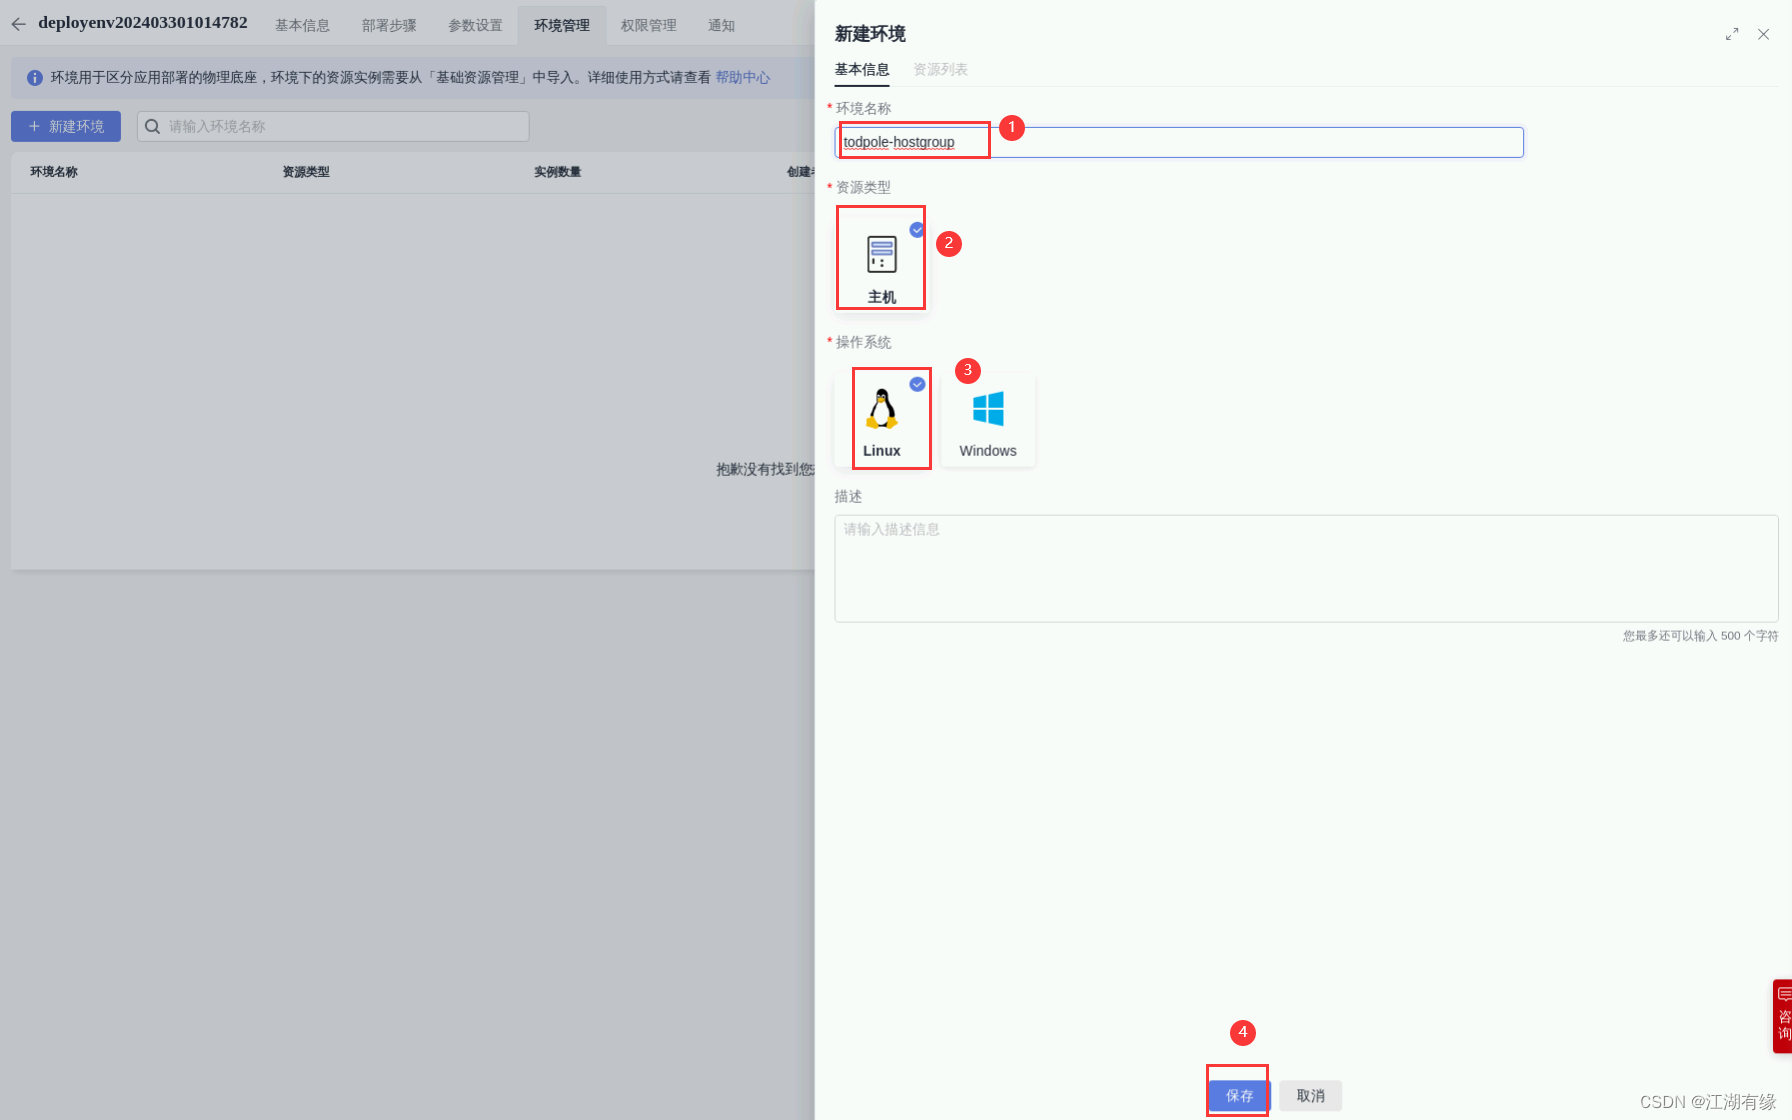Switch to the 资源列表 tab in the drawer

point(940,69)
